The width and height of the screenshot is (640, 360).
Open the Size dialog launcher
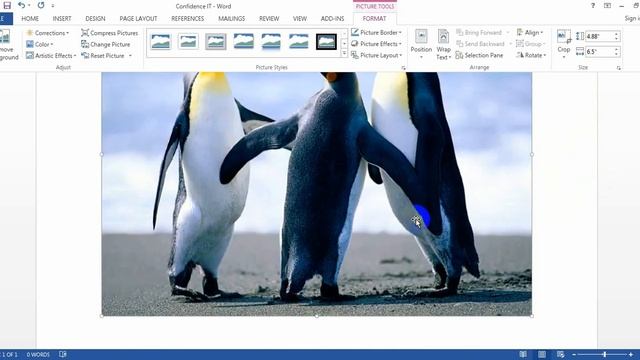coord(618,68)
